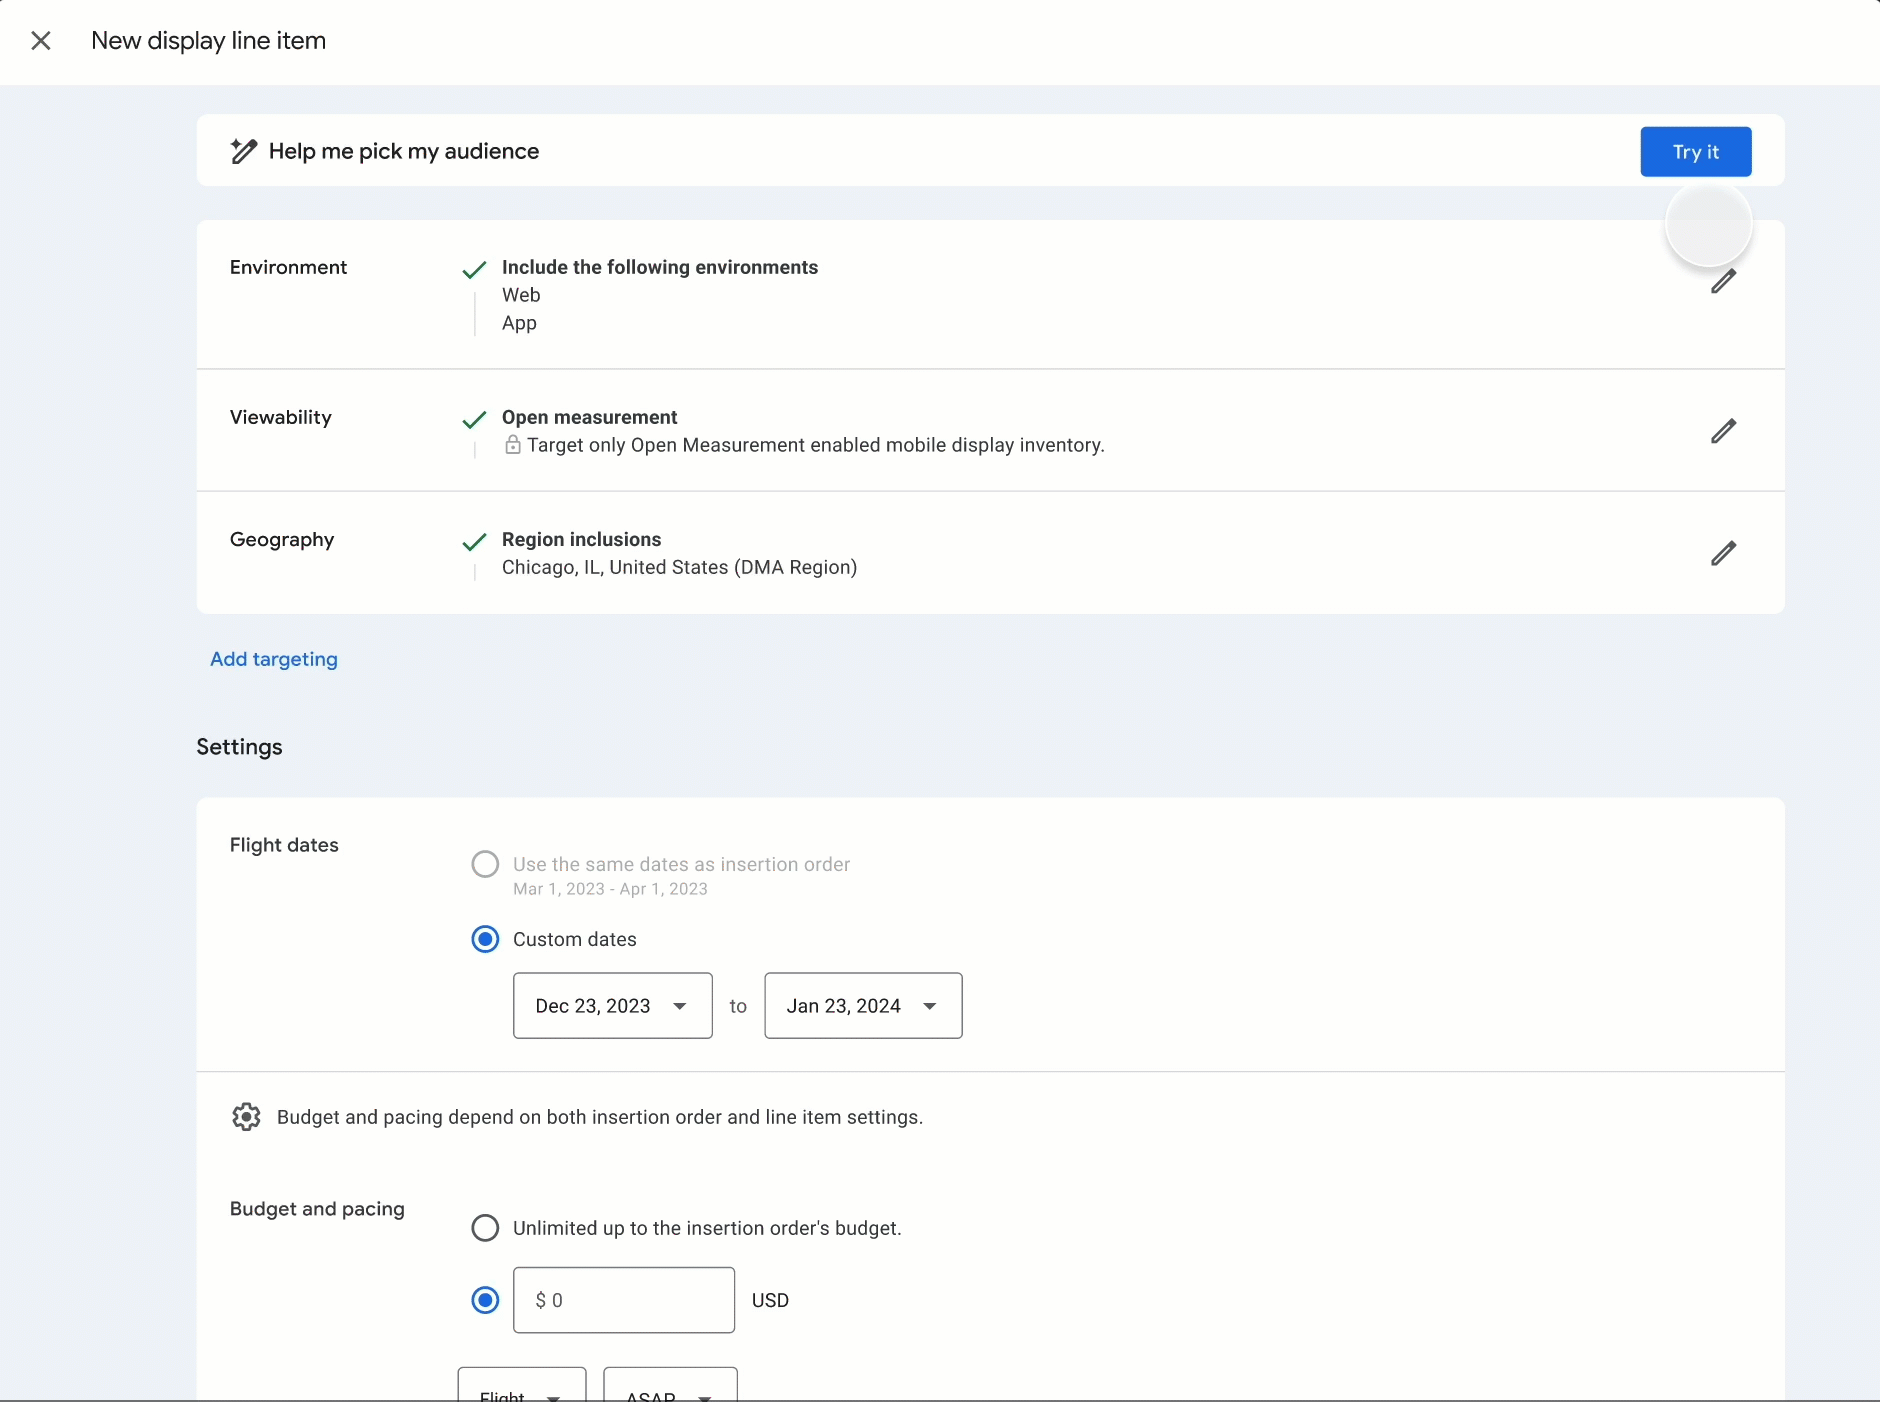1880x1402 pixels.
Task: Click the checkmark beside Region inclusions
Action: pos(474,540)
